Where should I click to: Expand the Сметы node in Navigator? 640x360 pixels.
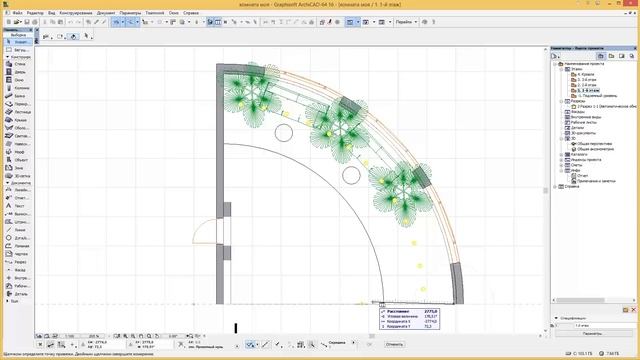(x=561, y=165)
